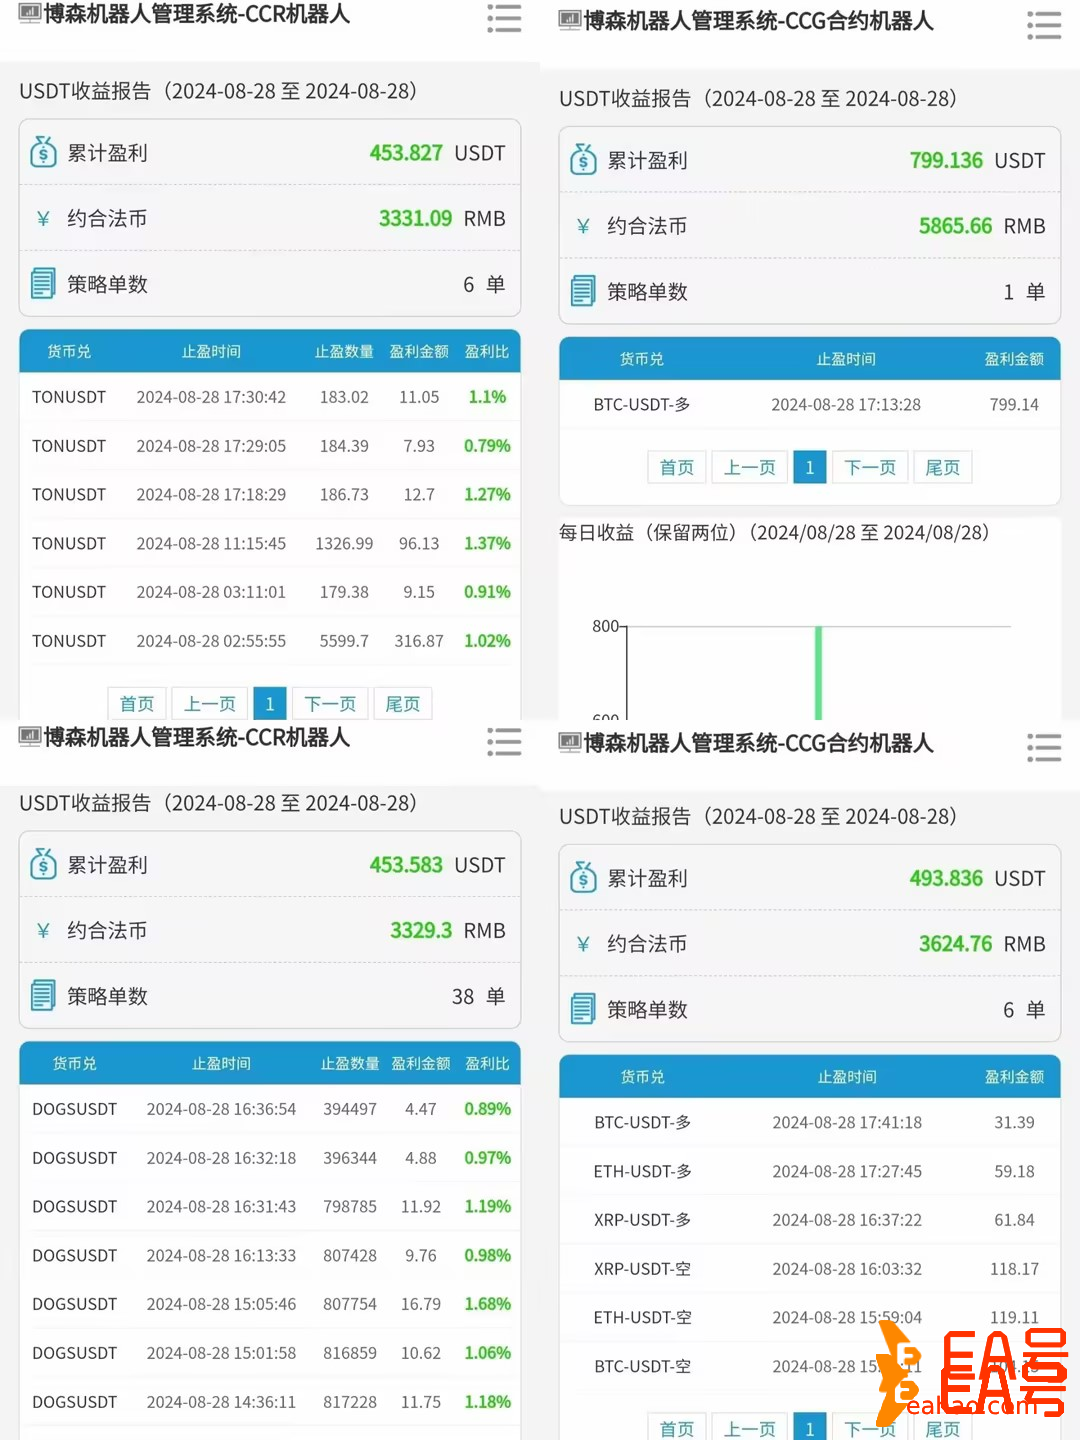
Task: Open the bottom-left CCR panel menu
Action: [x=504, y=742]
